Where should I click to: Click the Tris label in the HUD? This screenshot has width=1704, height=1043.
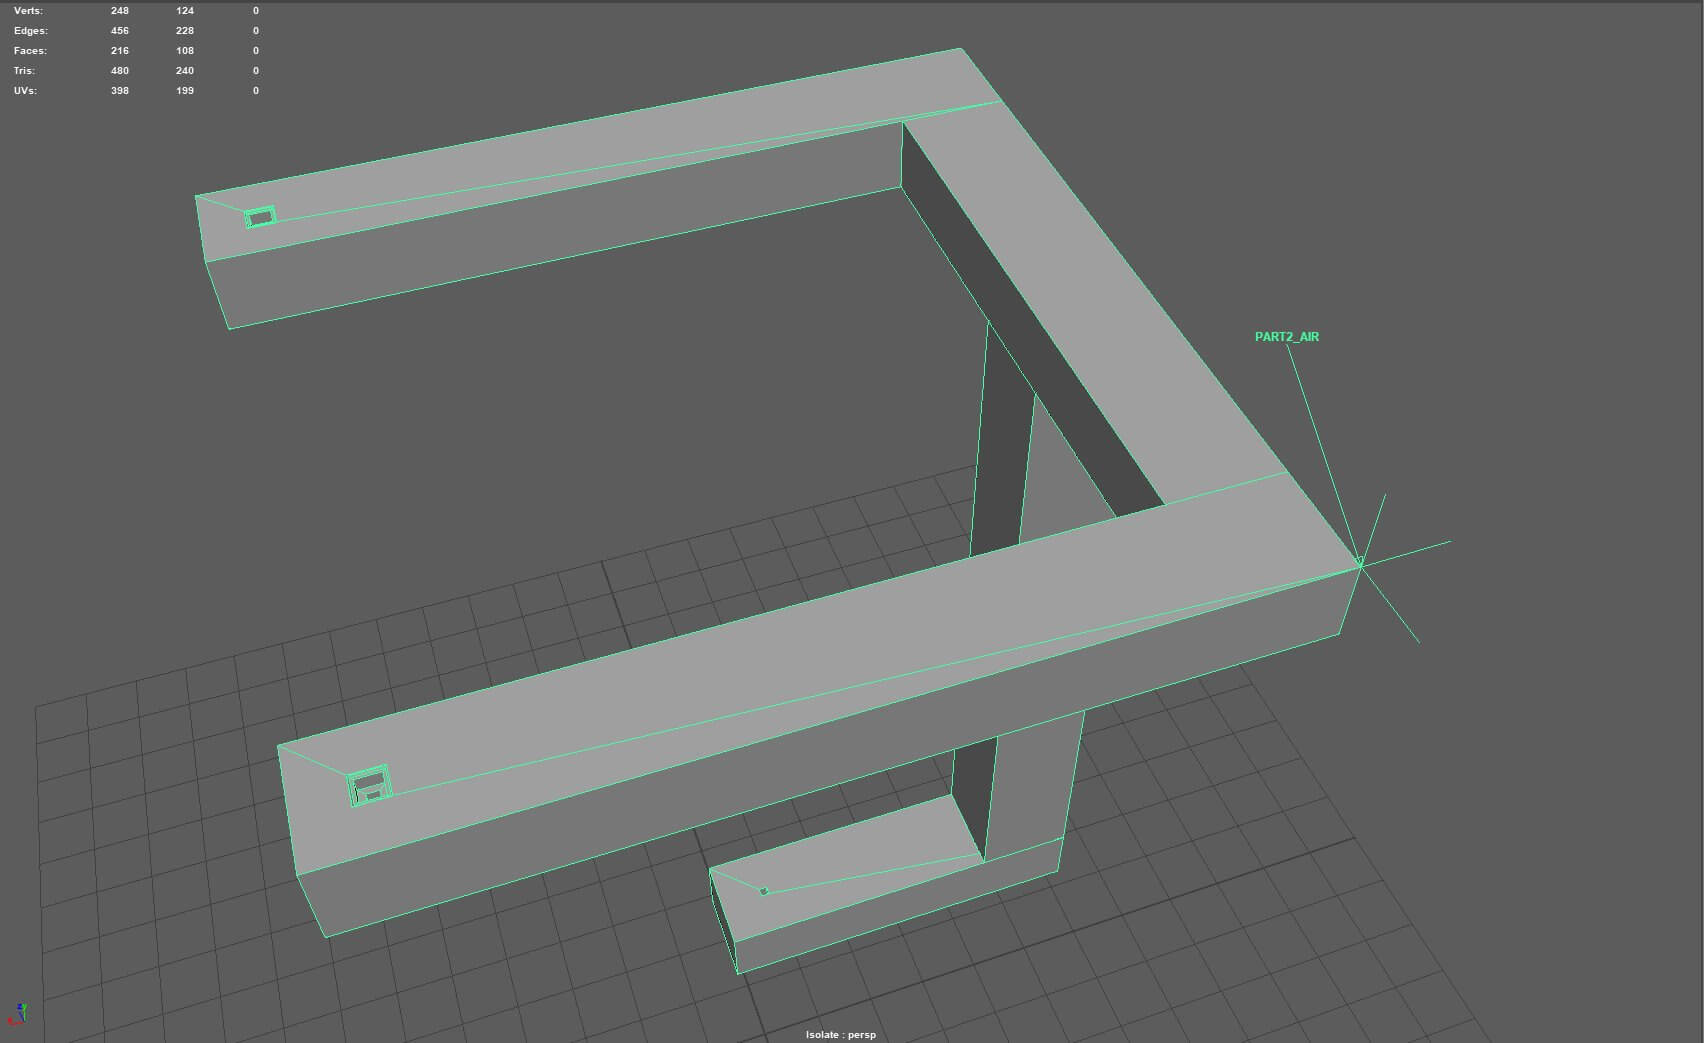coord(24,71)
